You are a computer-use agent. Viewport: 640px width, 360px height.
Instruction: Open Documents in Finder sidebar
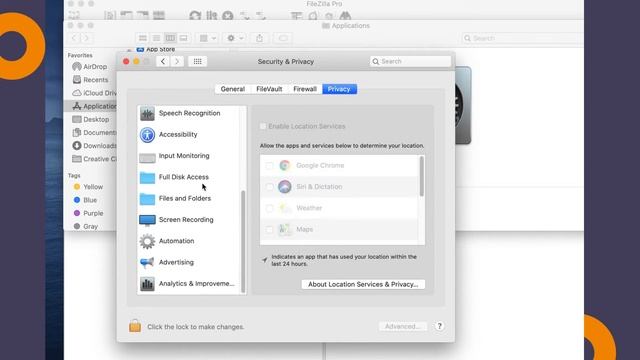point(94,133)
